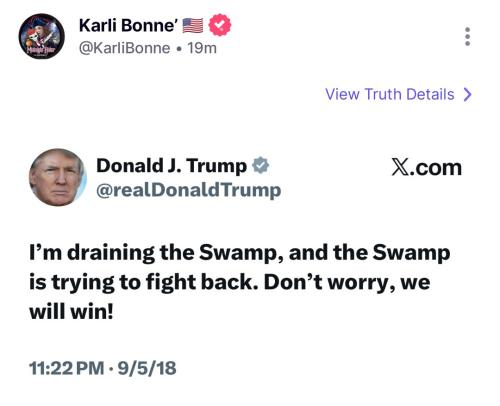
Task: Open the three-dot more options menu
Action: tap(468, 36)
